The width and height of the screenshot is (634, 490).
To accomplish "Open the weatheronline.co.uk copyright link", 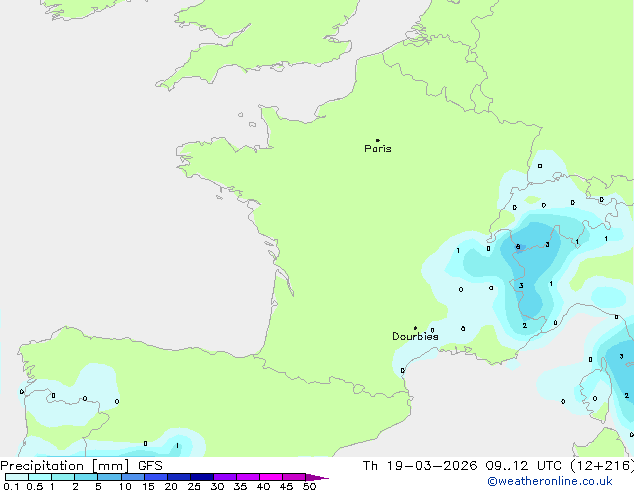I will coord(550,481).
